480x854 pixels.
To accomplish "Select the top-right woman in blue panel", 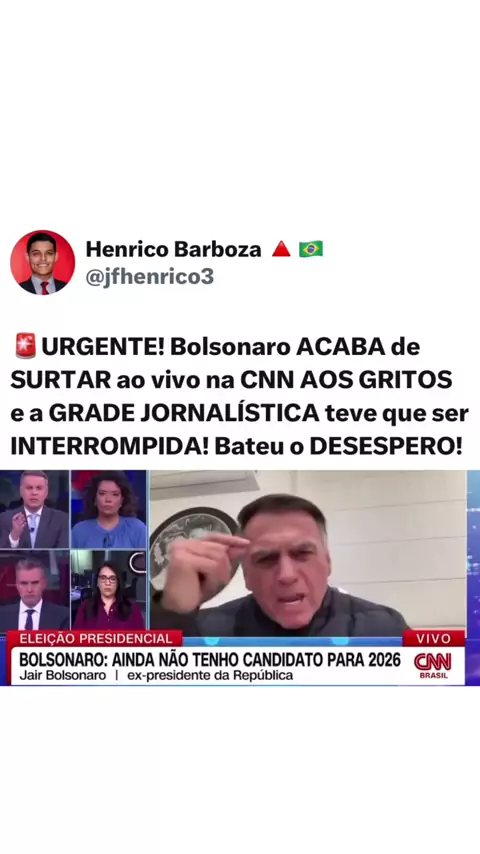I will coord(109,509).
